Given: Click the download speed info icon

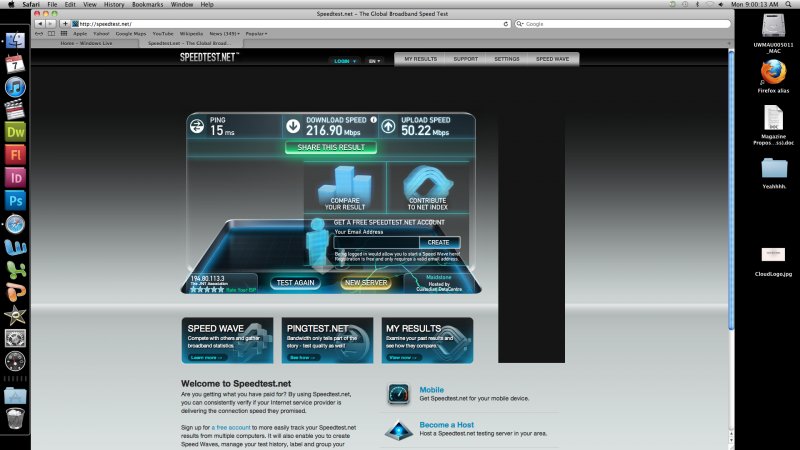Looking at the screenshot, I should (373, 120).
